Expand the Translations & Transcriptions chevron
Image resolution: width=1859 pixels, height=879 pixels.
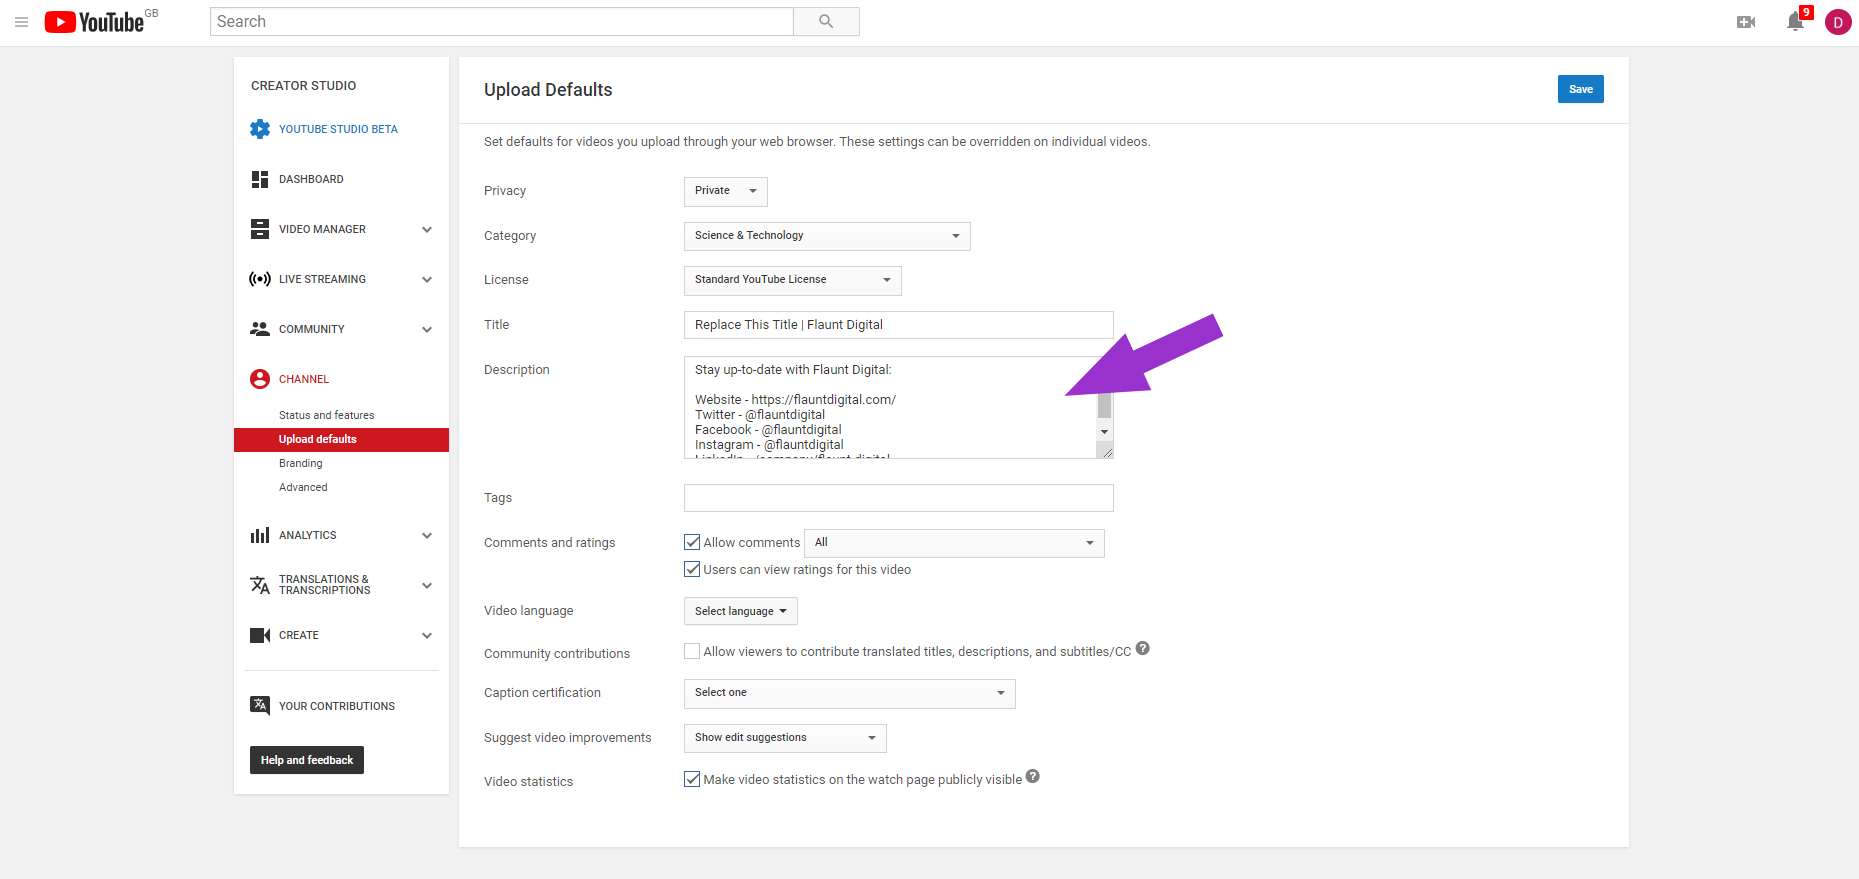coord(427,585)
